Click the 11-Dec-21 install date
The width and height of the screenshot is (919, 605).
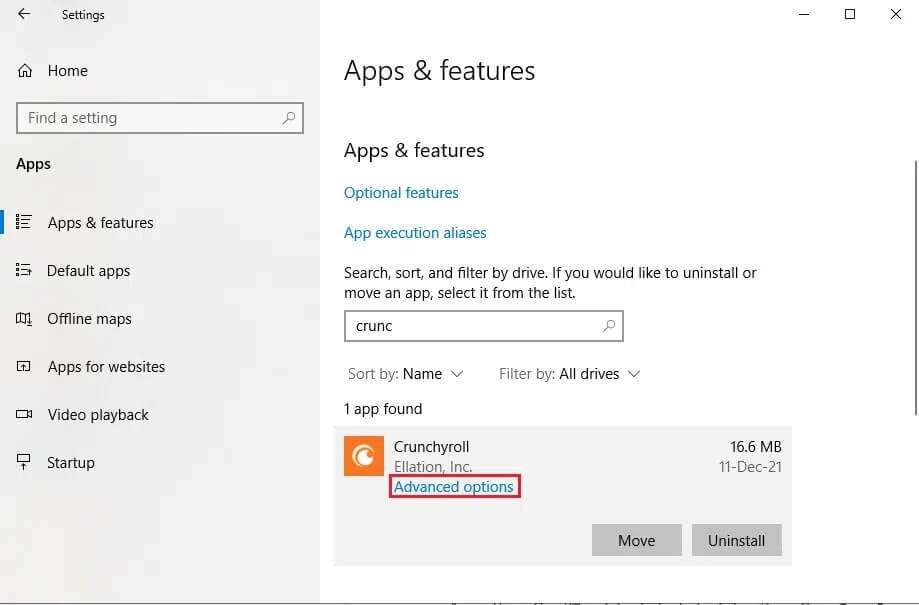[x=750, y=467]
